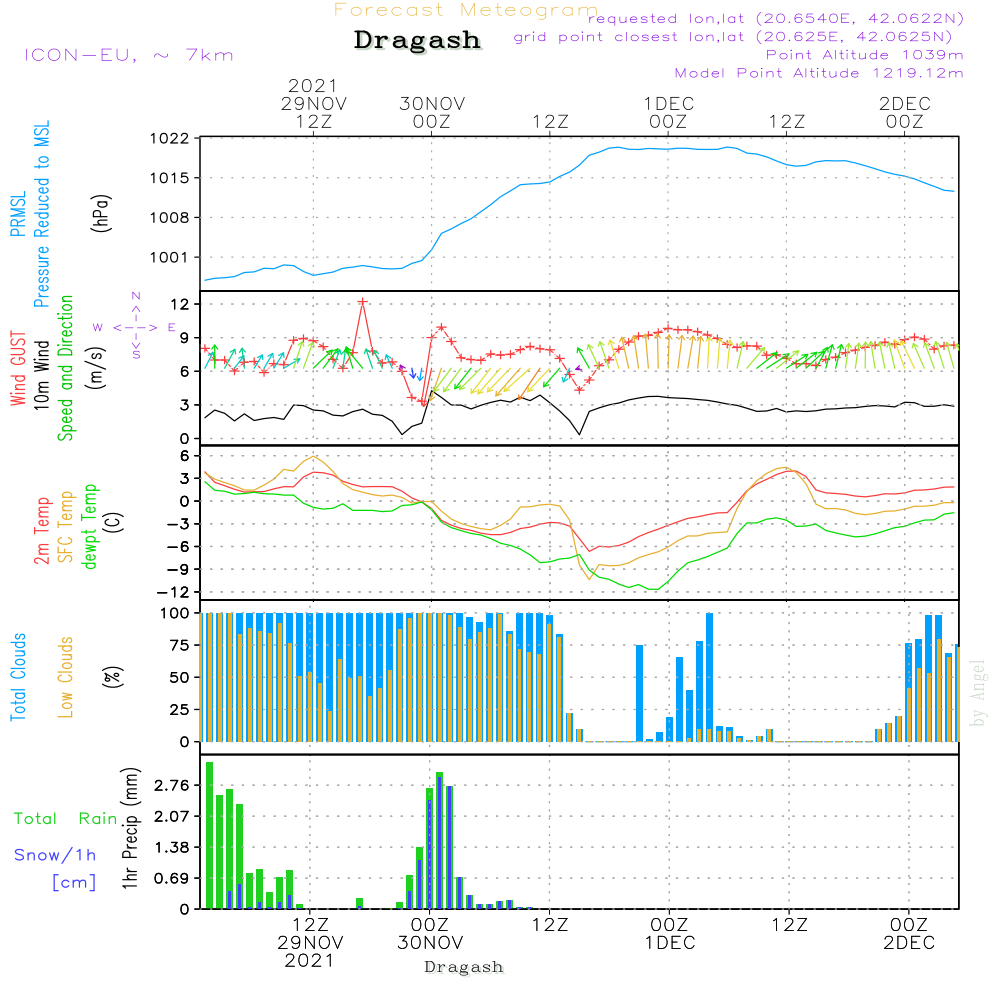
Task: Click the green 'Total Rain' legend label
Action: coord(66,819)
